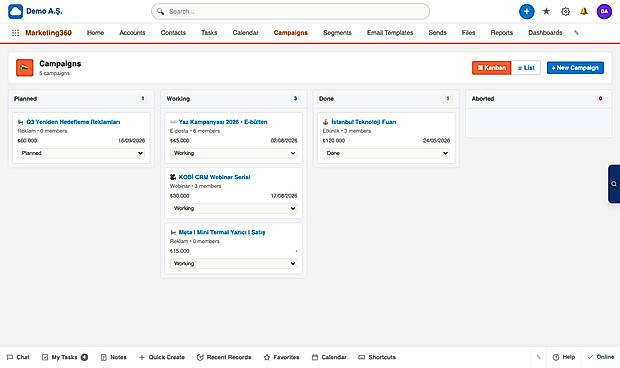Open My Tasks in the bottom bar
Viewport: 620px width, 368px height.
[65, 357]
